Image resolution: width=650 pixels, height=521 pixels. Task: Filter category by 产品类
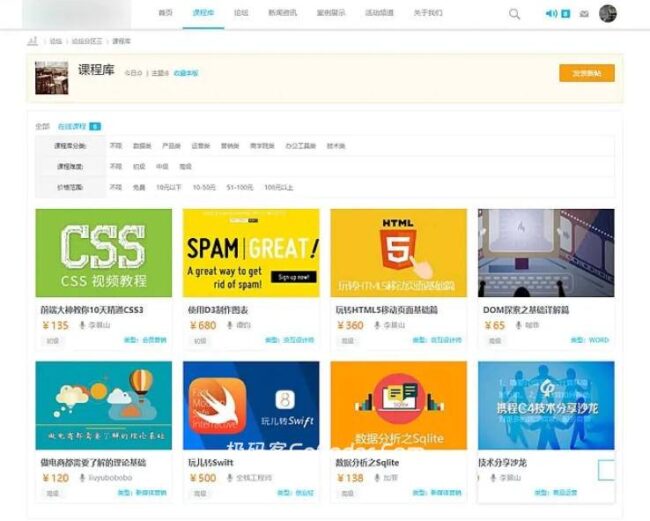171,146
